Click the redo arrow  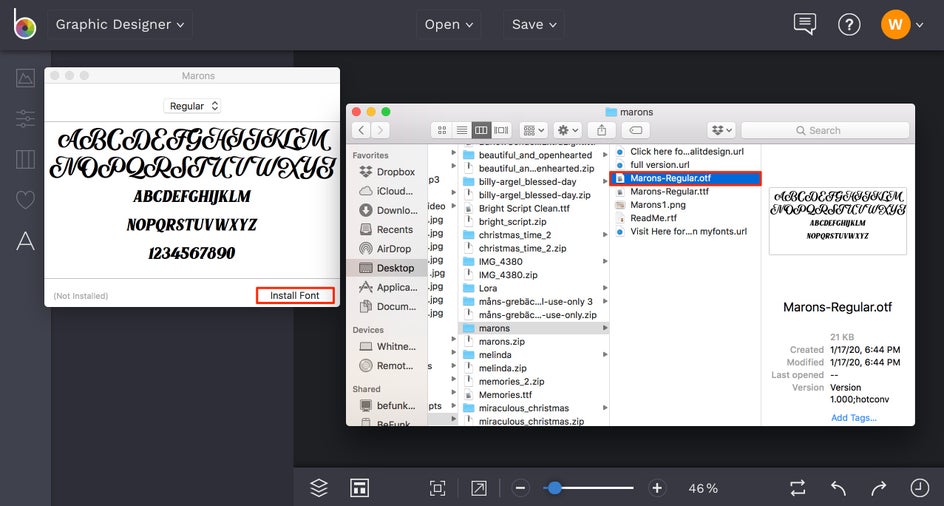(x=879, y=488)
